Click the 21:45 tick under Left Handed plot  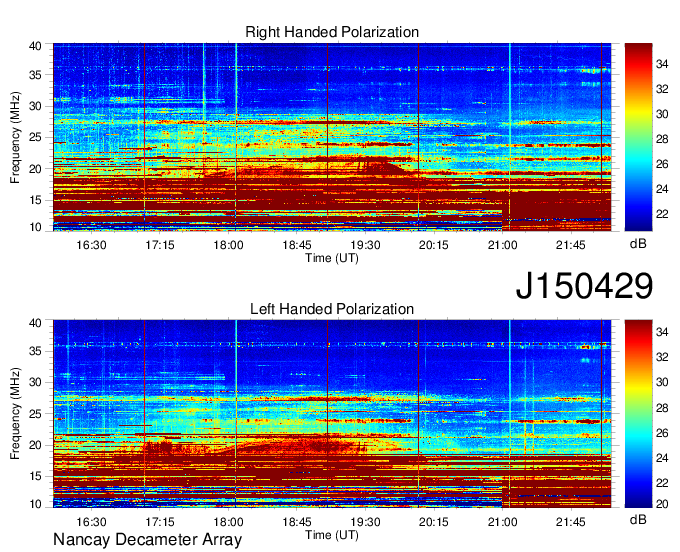571,522
